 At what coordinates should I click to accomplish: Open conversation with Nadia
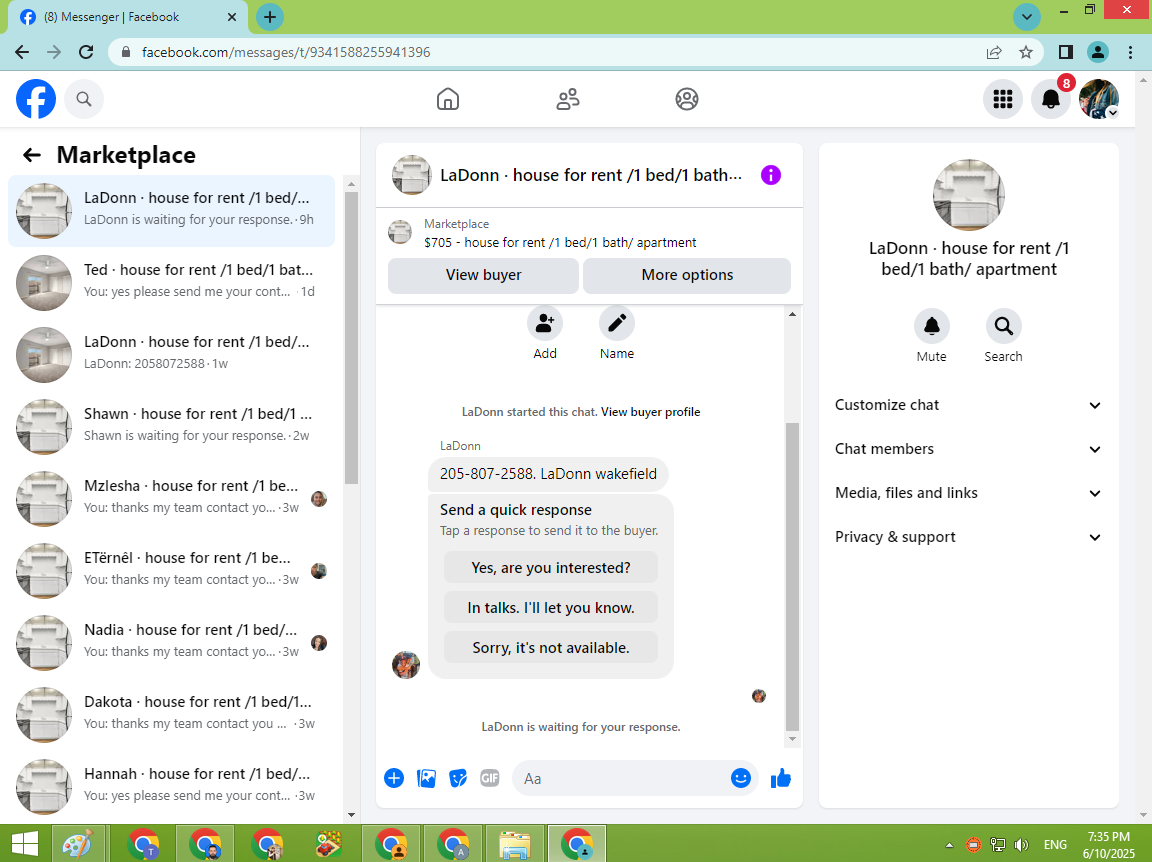pyautogui.click(x=171, y=643)
